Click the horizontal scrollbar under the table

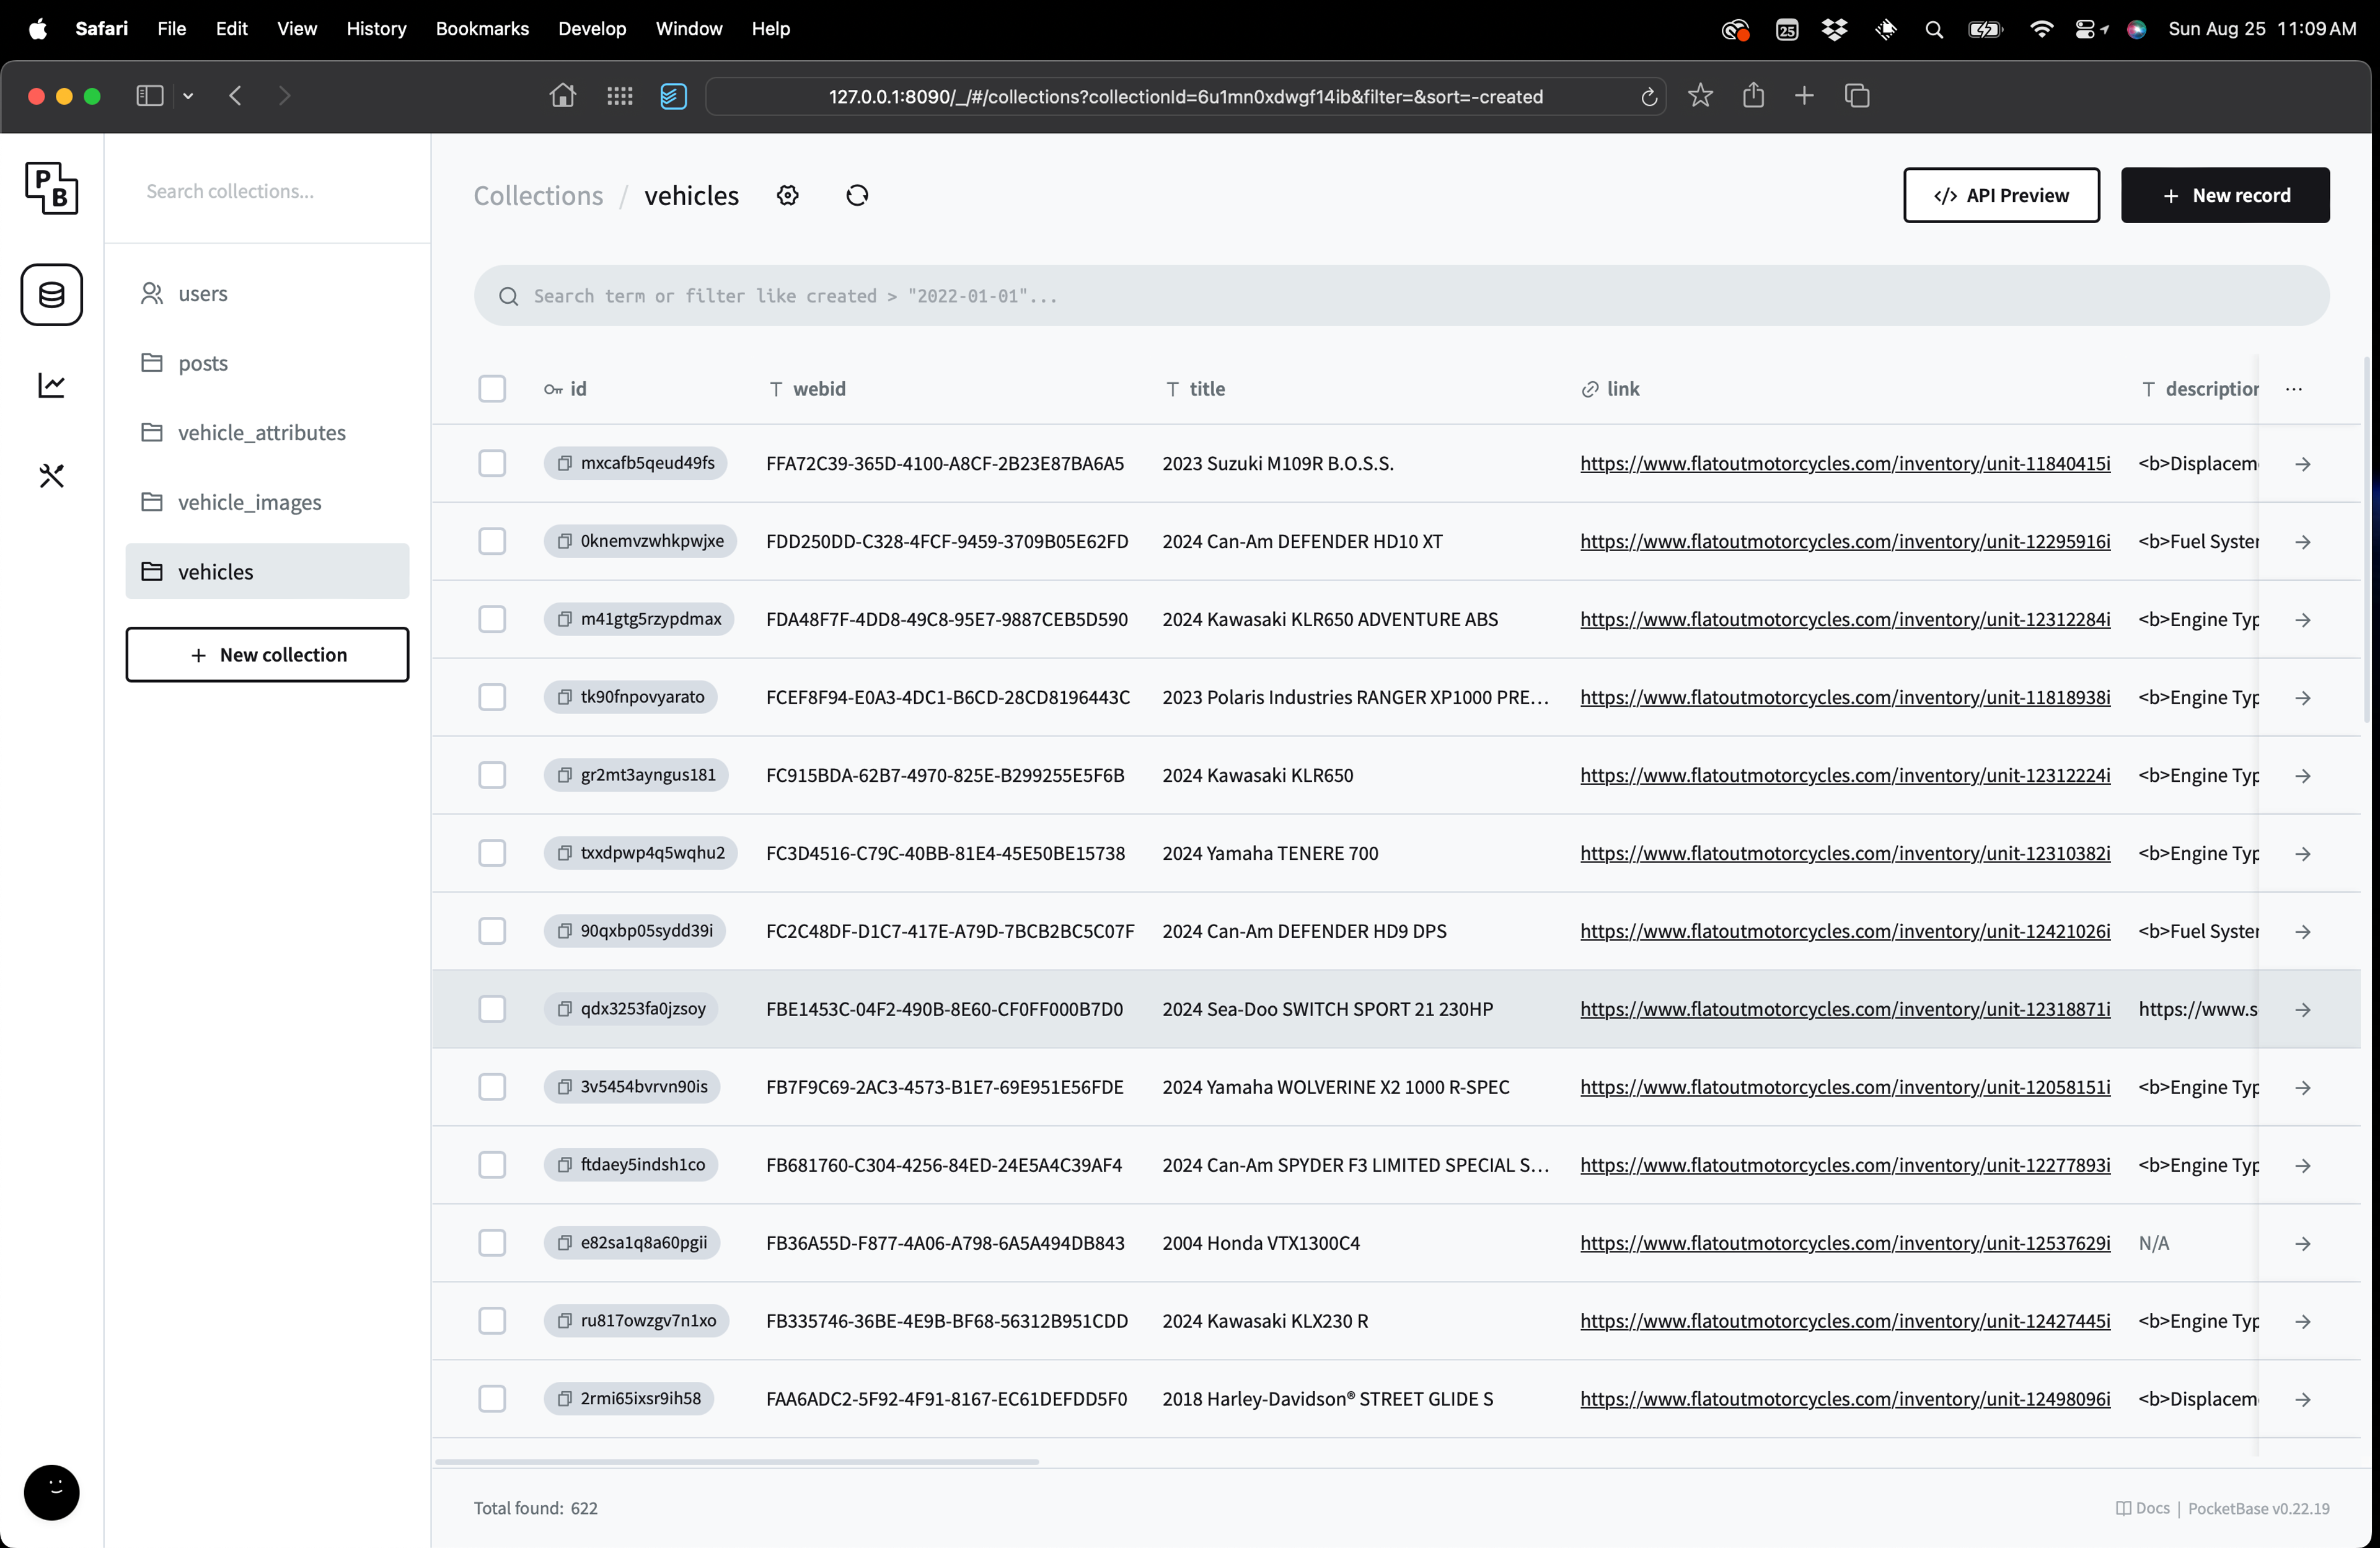click(x=737, y=1462)
